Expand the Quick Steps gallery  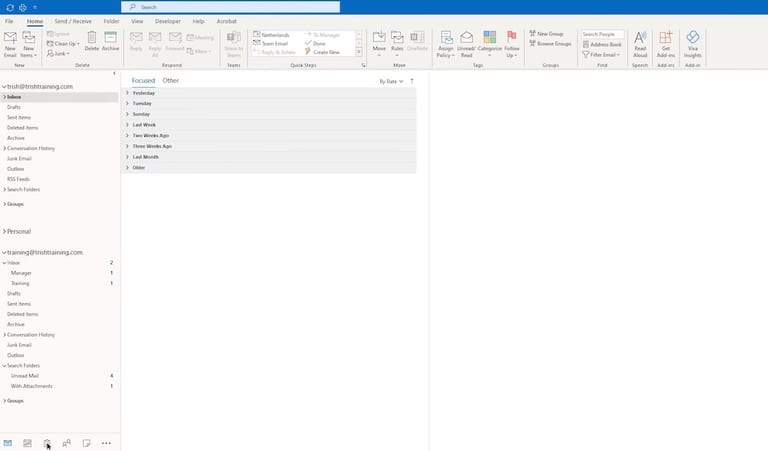point(359,52)
